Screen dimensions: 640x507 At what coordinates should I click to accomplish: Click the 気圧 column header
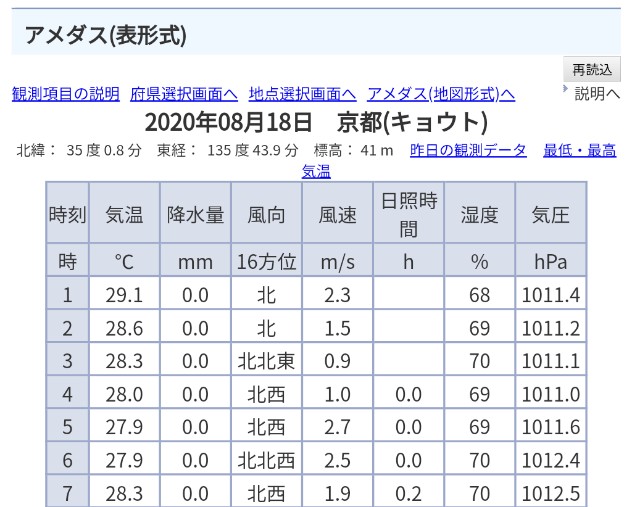[x=551, y=213]
